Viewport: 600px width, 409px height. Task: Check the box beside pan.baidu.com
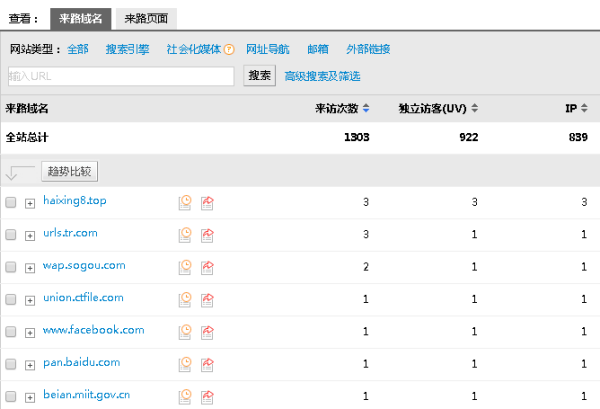[x=11, y=364]
